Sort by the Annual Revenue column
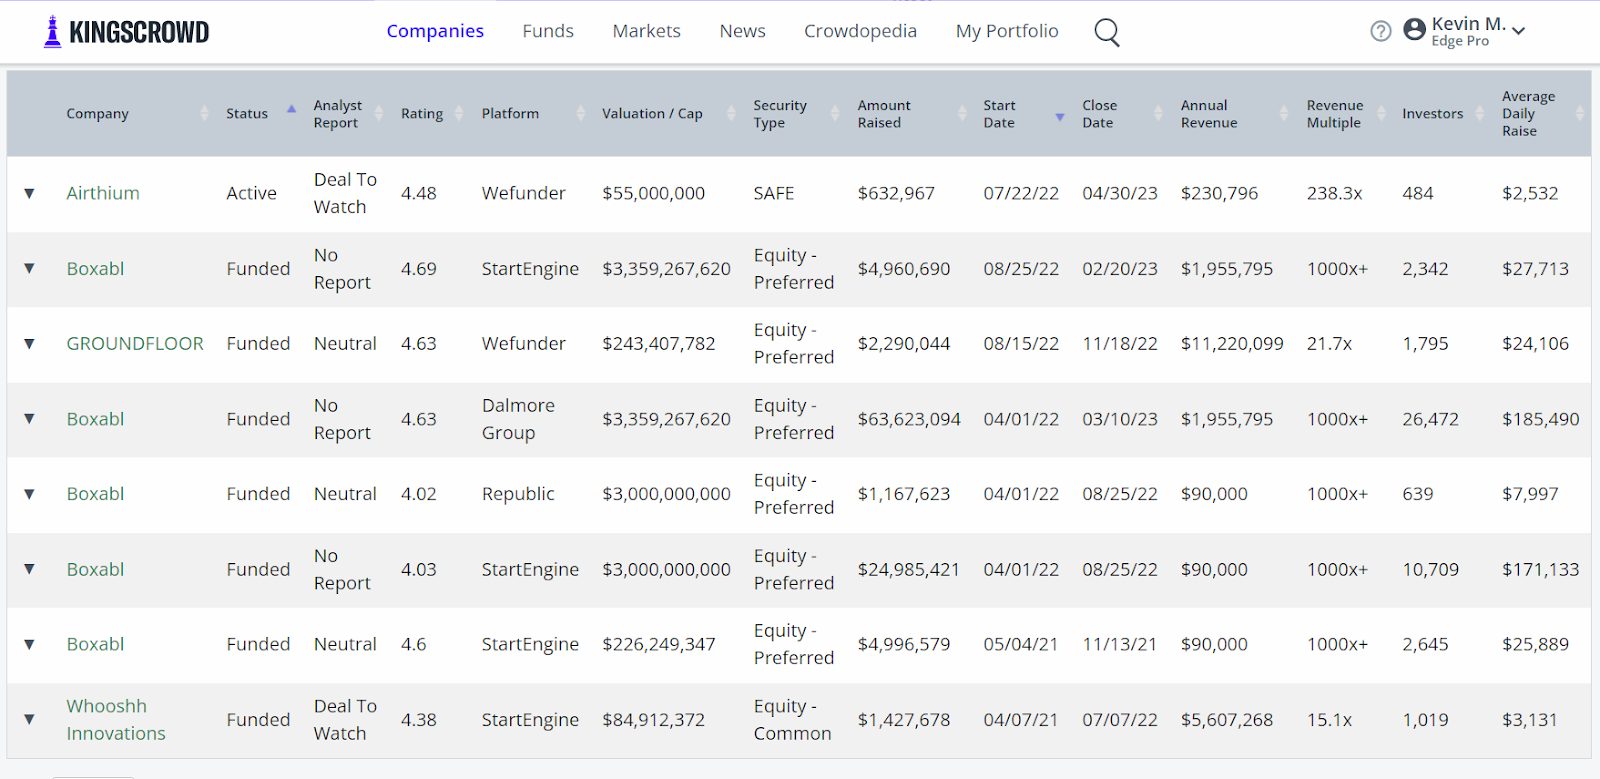The image size is (1600, 779). pyautogui.click(x=1209, y=114)
